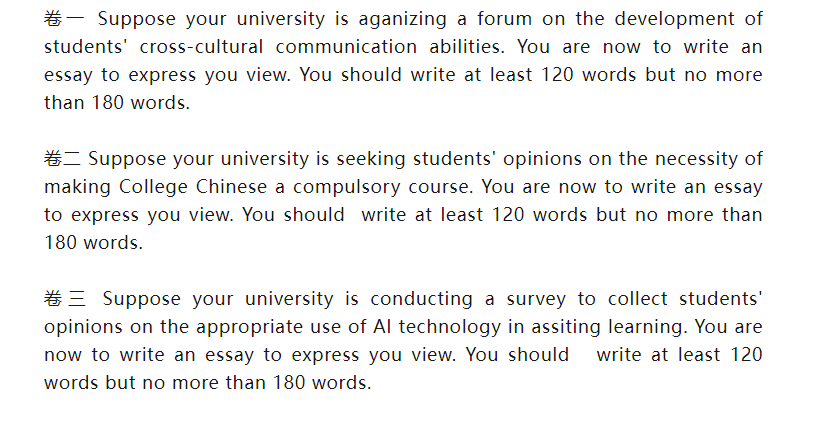Click the phrase 'cross-cultural' in first paragraph
This screenshot has width=822, height=423.
tap(201, 47)
